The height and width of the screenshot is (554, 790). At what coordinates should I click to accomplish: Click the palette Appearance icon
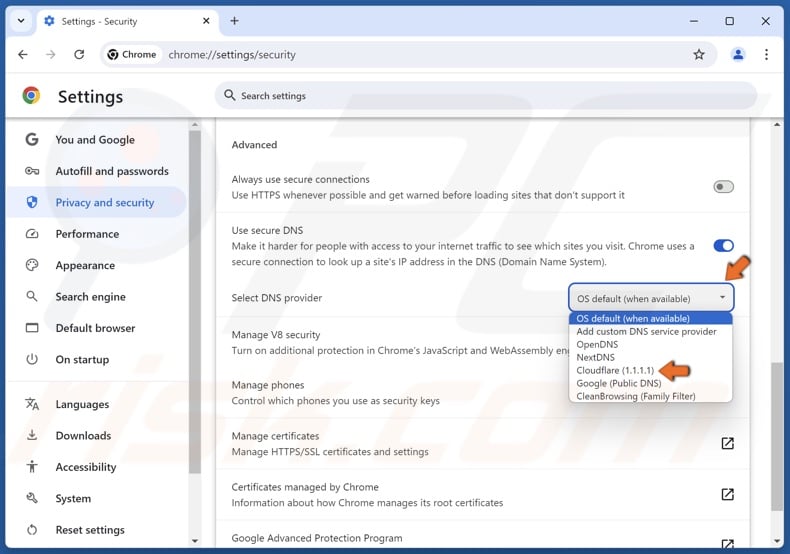coord(32,265)
